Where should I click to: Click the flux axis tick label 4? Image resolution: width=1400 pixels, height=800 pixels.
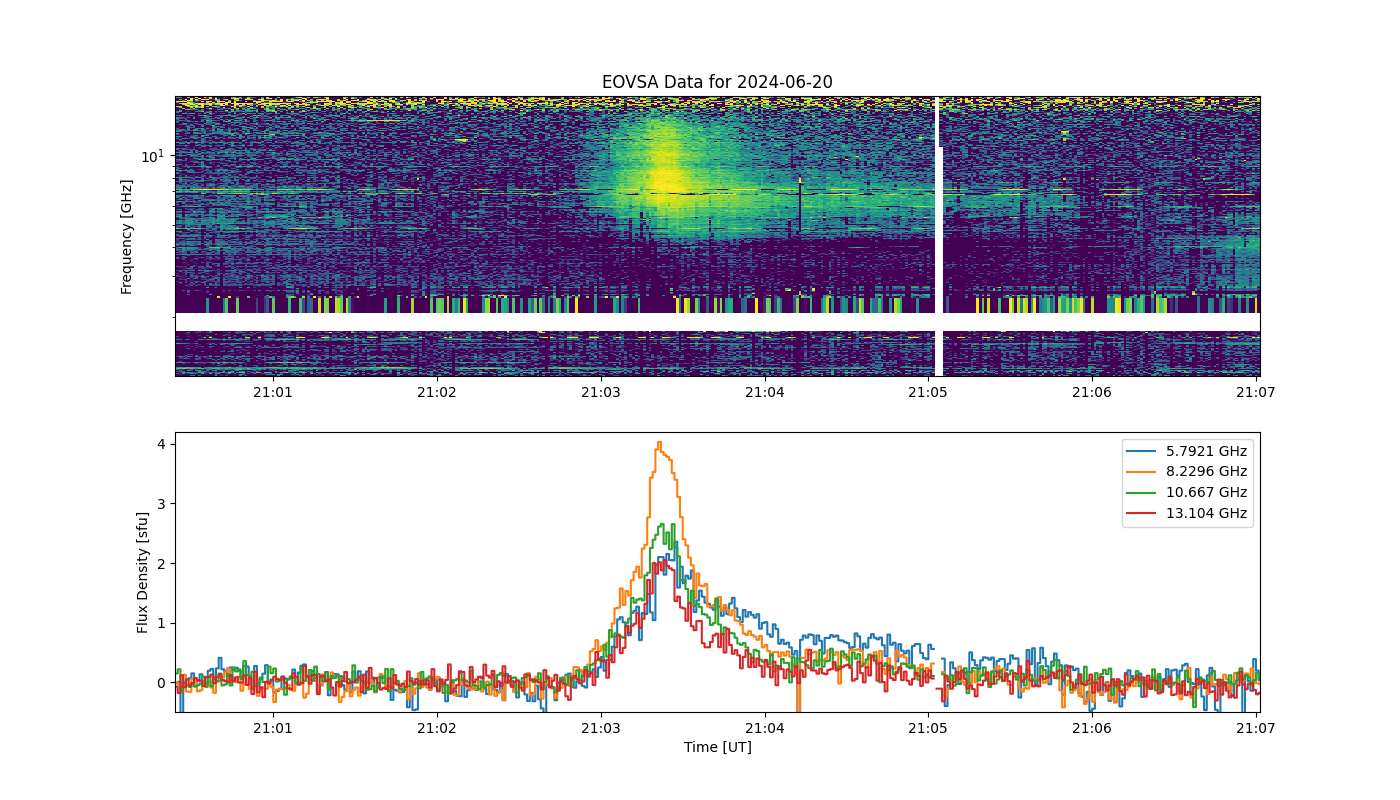[160, 443]
